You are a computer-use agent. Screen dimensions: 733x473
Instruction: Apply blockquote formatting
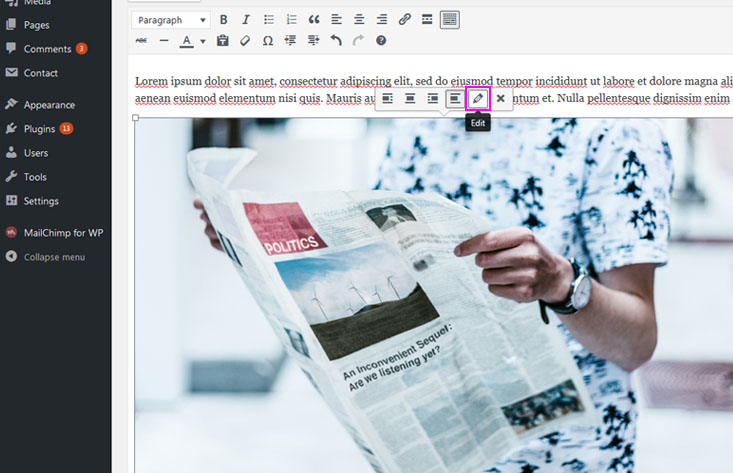click(x=314, y=20)
